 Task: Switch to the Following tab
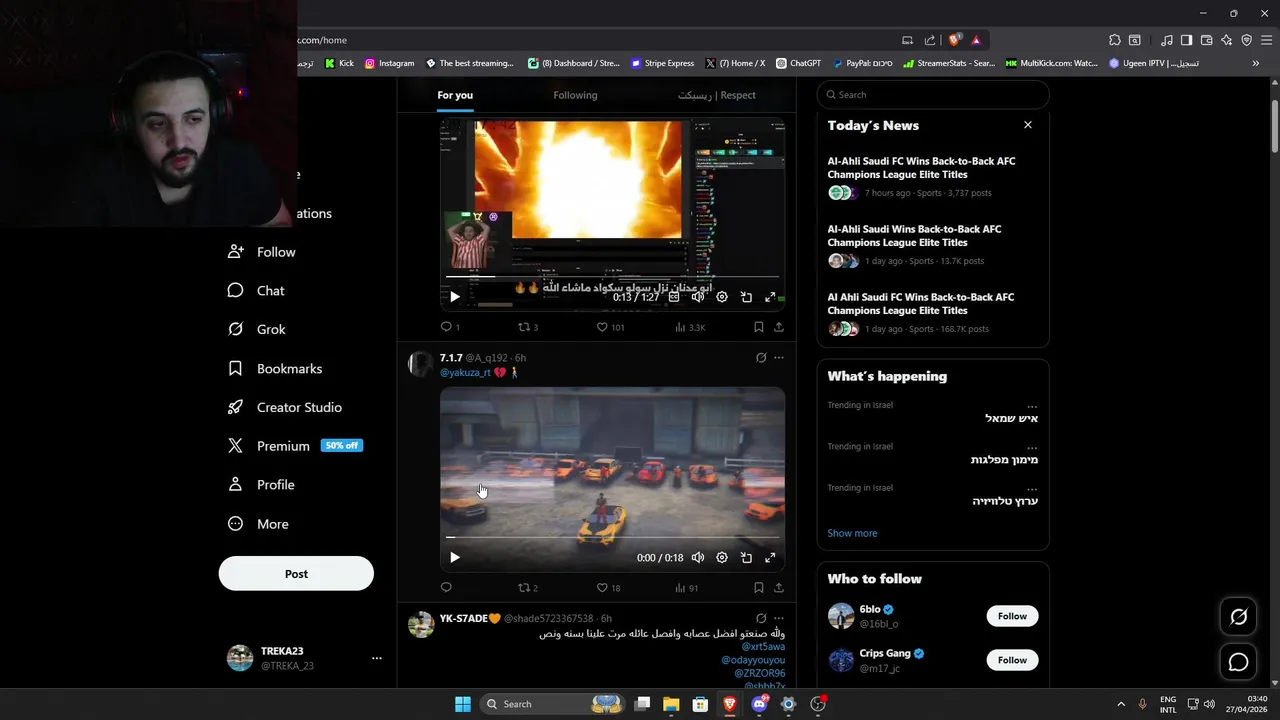[575, 95]
